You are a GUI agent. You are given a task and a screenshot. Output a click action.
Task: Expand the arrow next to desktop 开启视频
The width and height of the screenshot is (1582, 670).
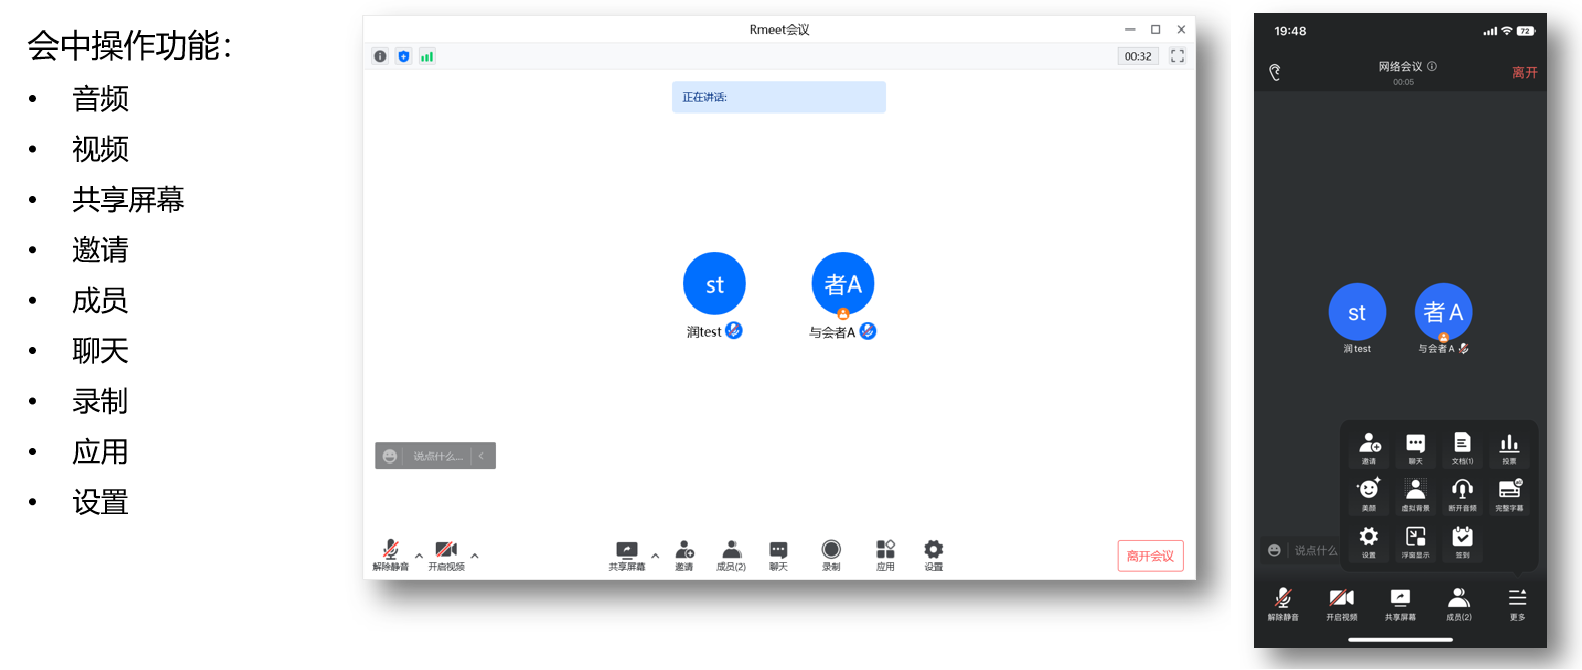click(x=475, y=555)
